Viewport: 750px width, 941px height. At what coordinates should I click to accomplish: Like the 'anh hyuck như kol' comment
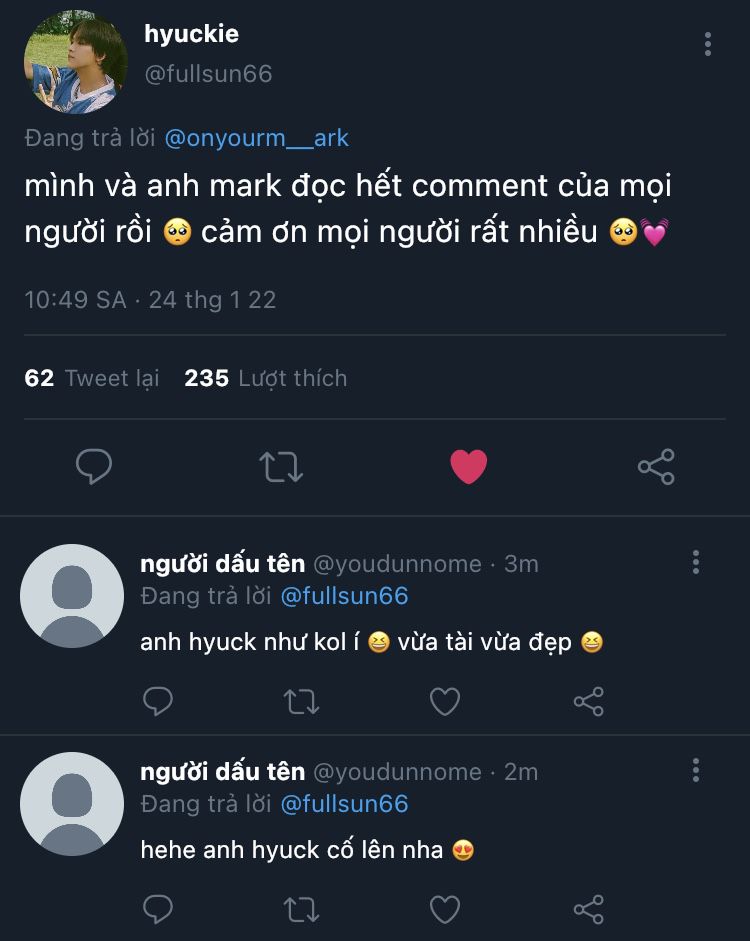445,702
